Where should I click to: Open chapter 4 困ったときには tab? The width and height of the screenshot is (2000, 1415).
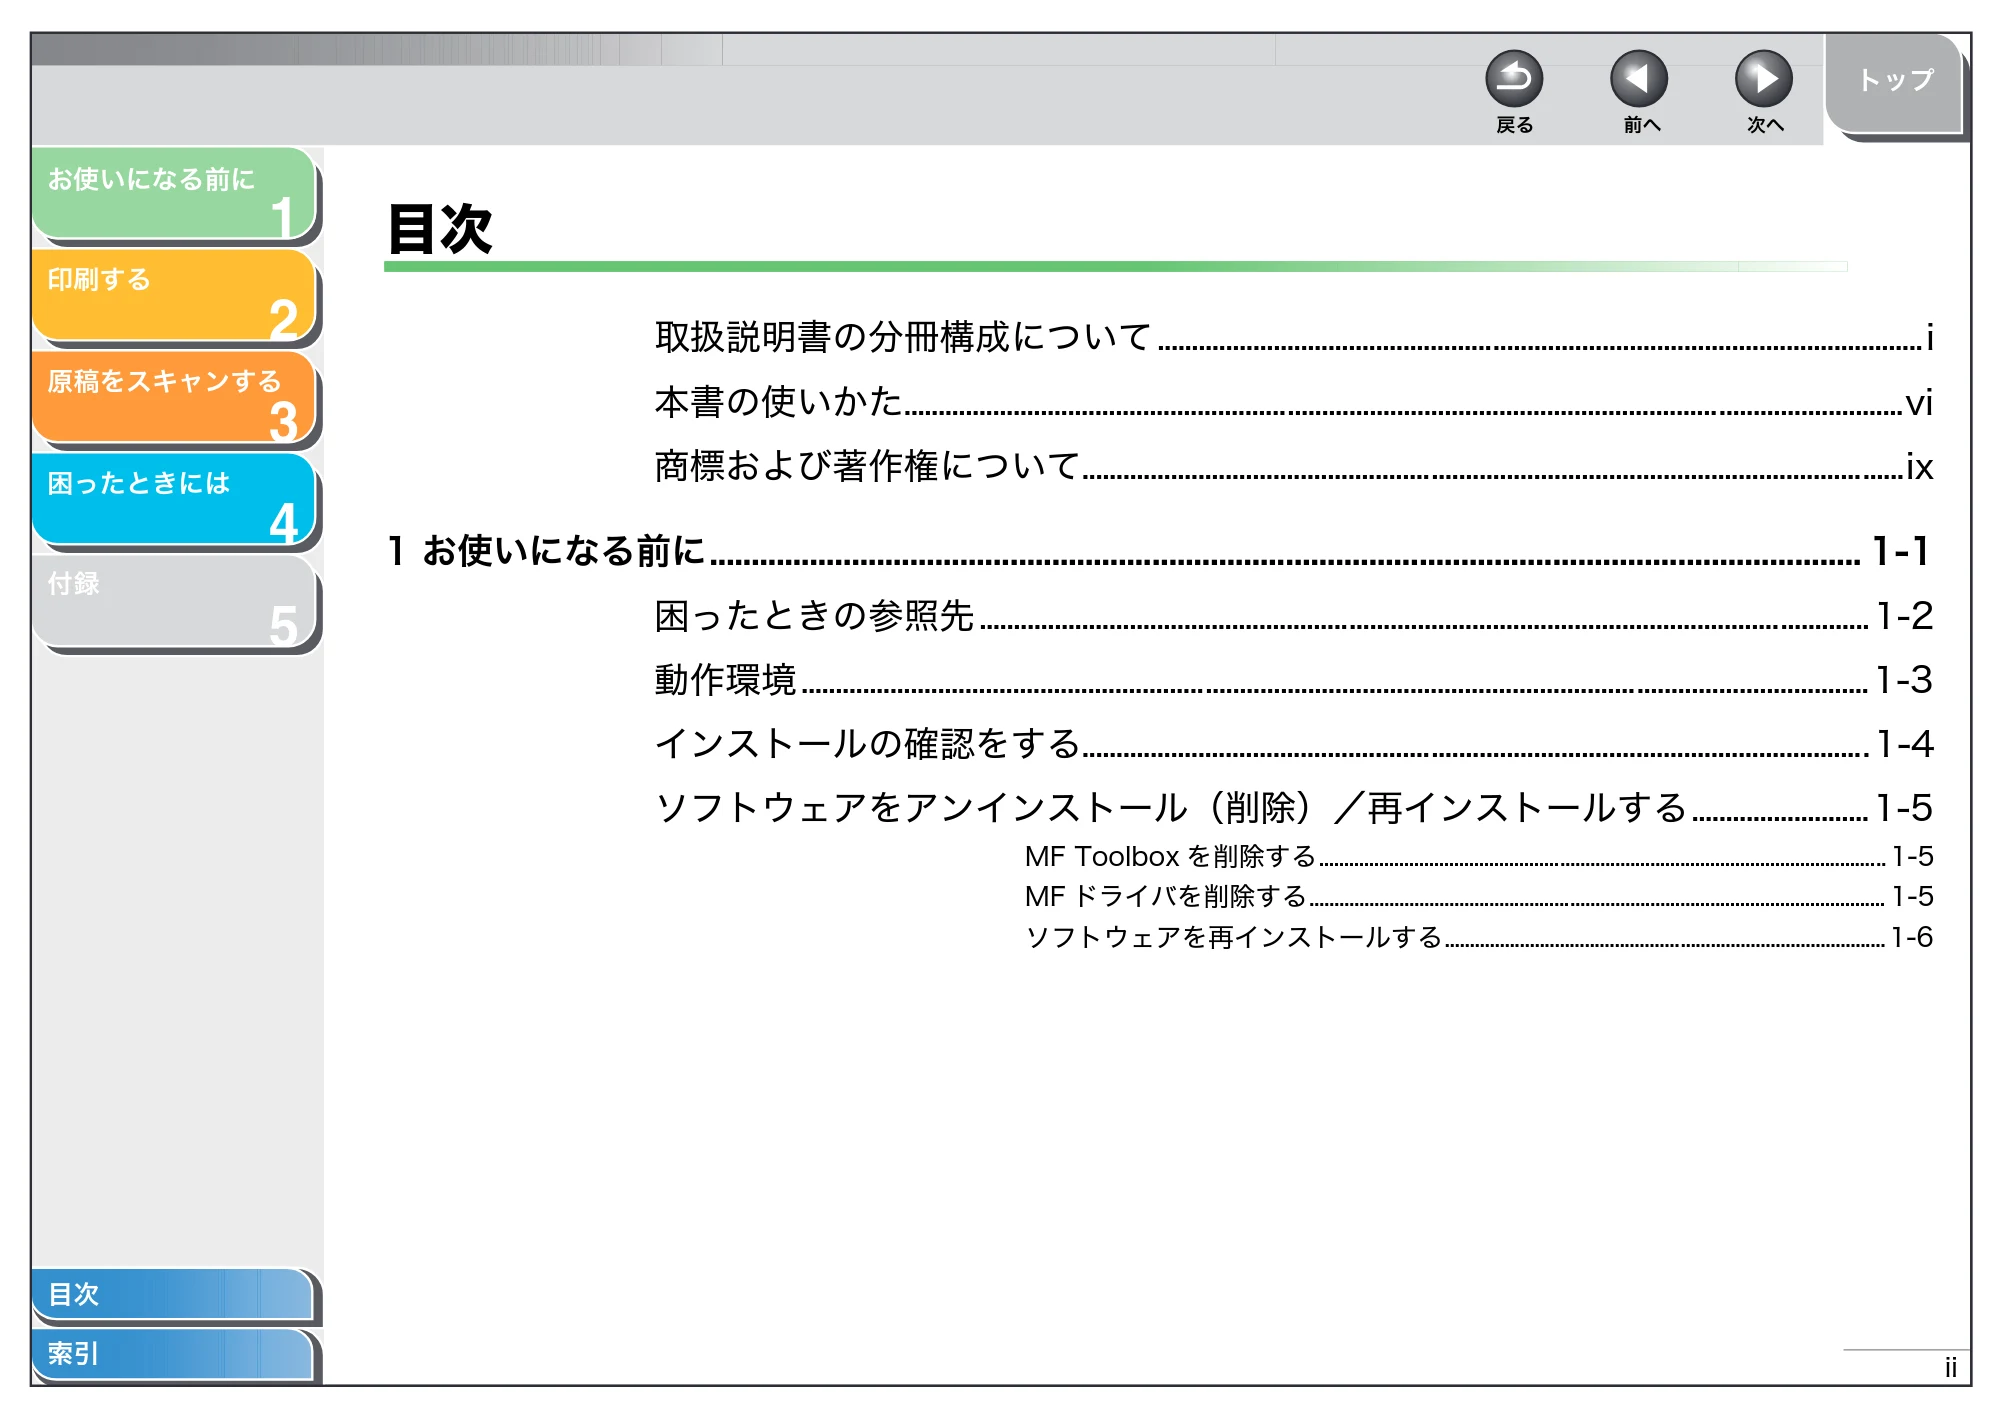(174, 499)
